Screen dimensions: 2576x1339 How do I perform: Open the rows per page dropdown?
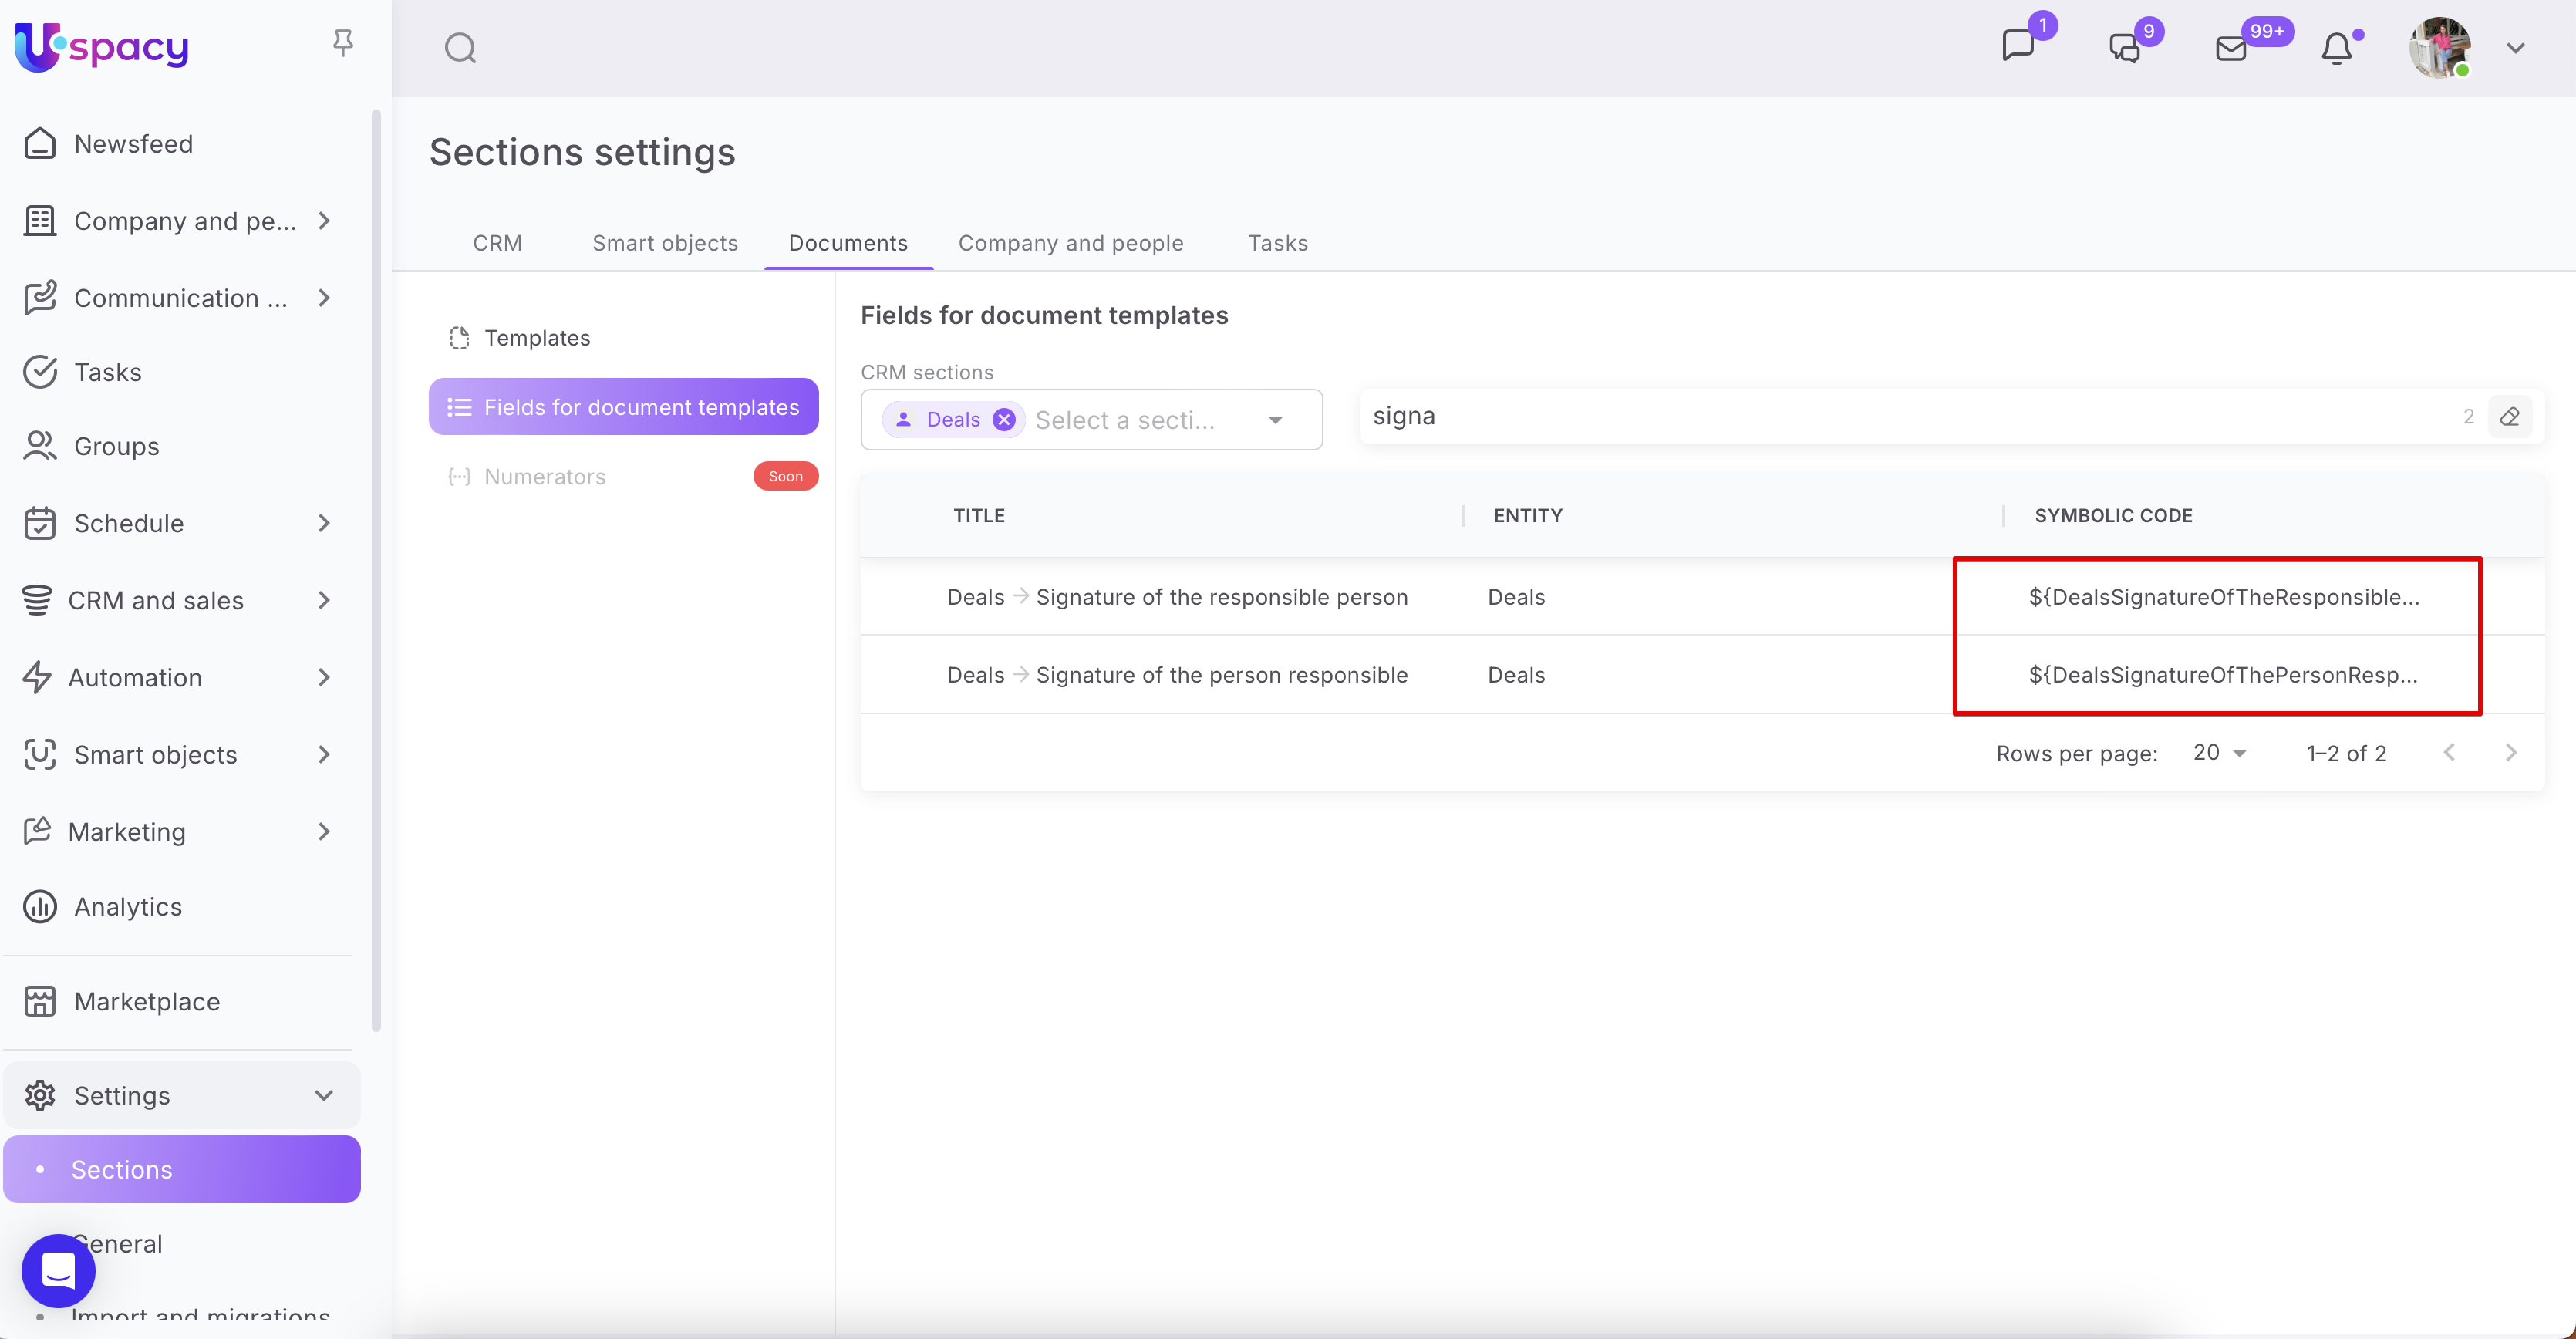[2220, 753]
